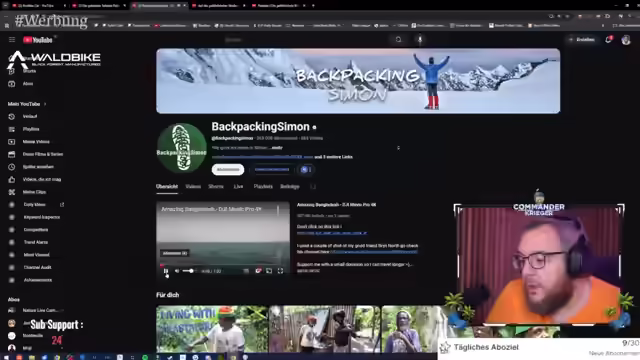Open link under 'Don't click on this link'
This screenshot has height=360, width=640.
(332, 233)
